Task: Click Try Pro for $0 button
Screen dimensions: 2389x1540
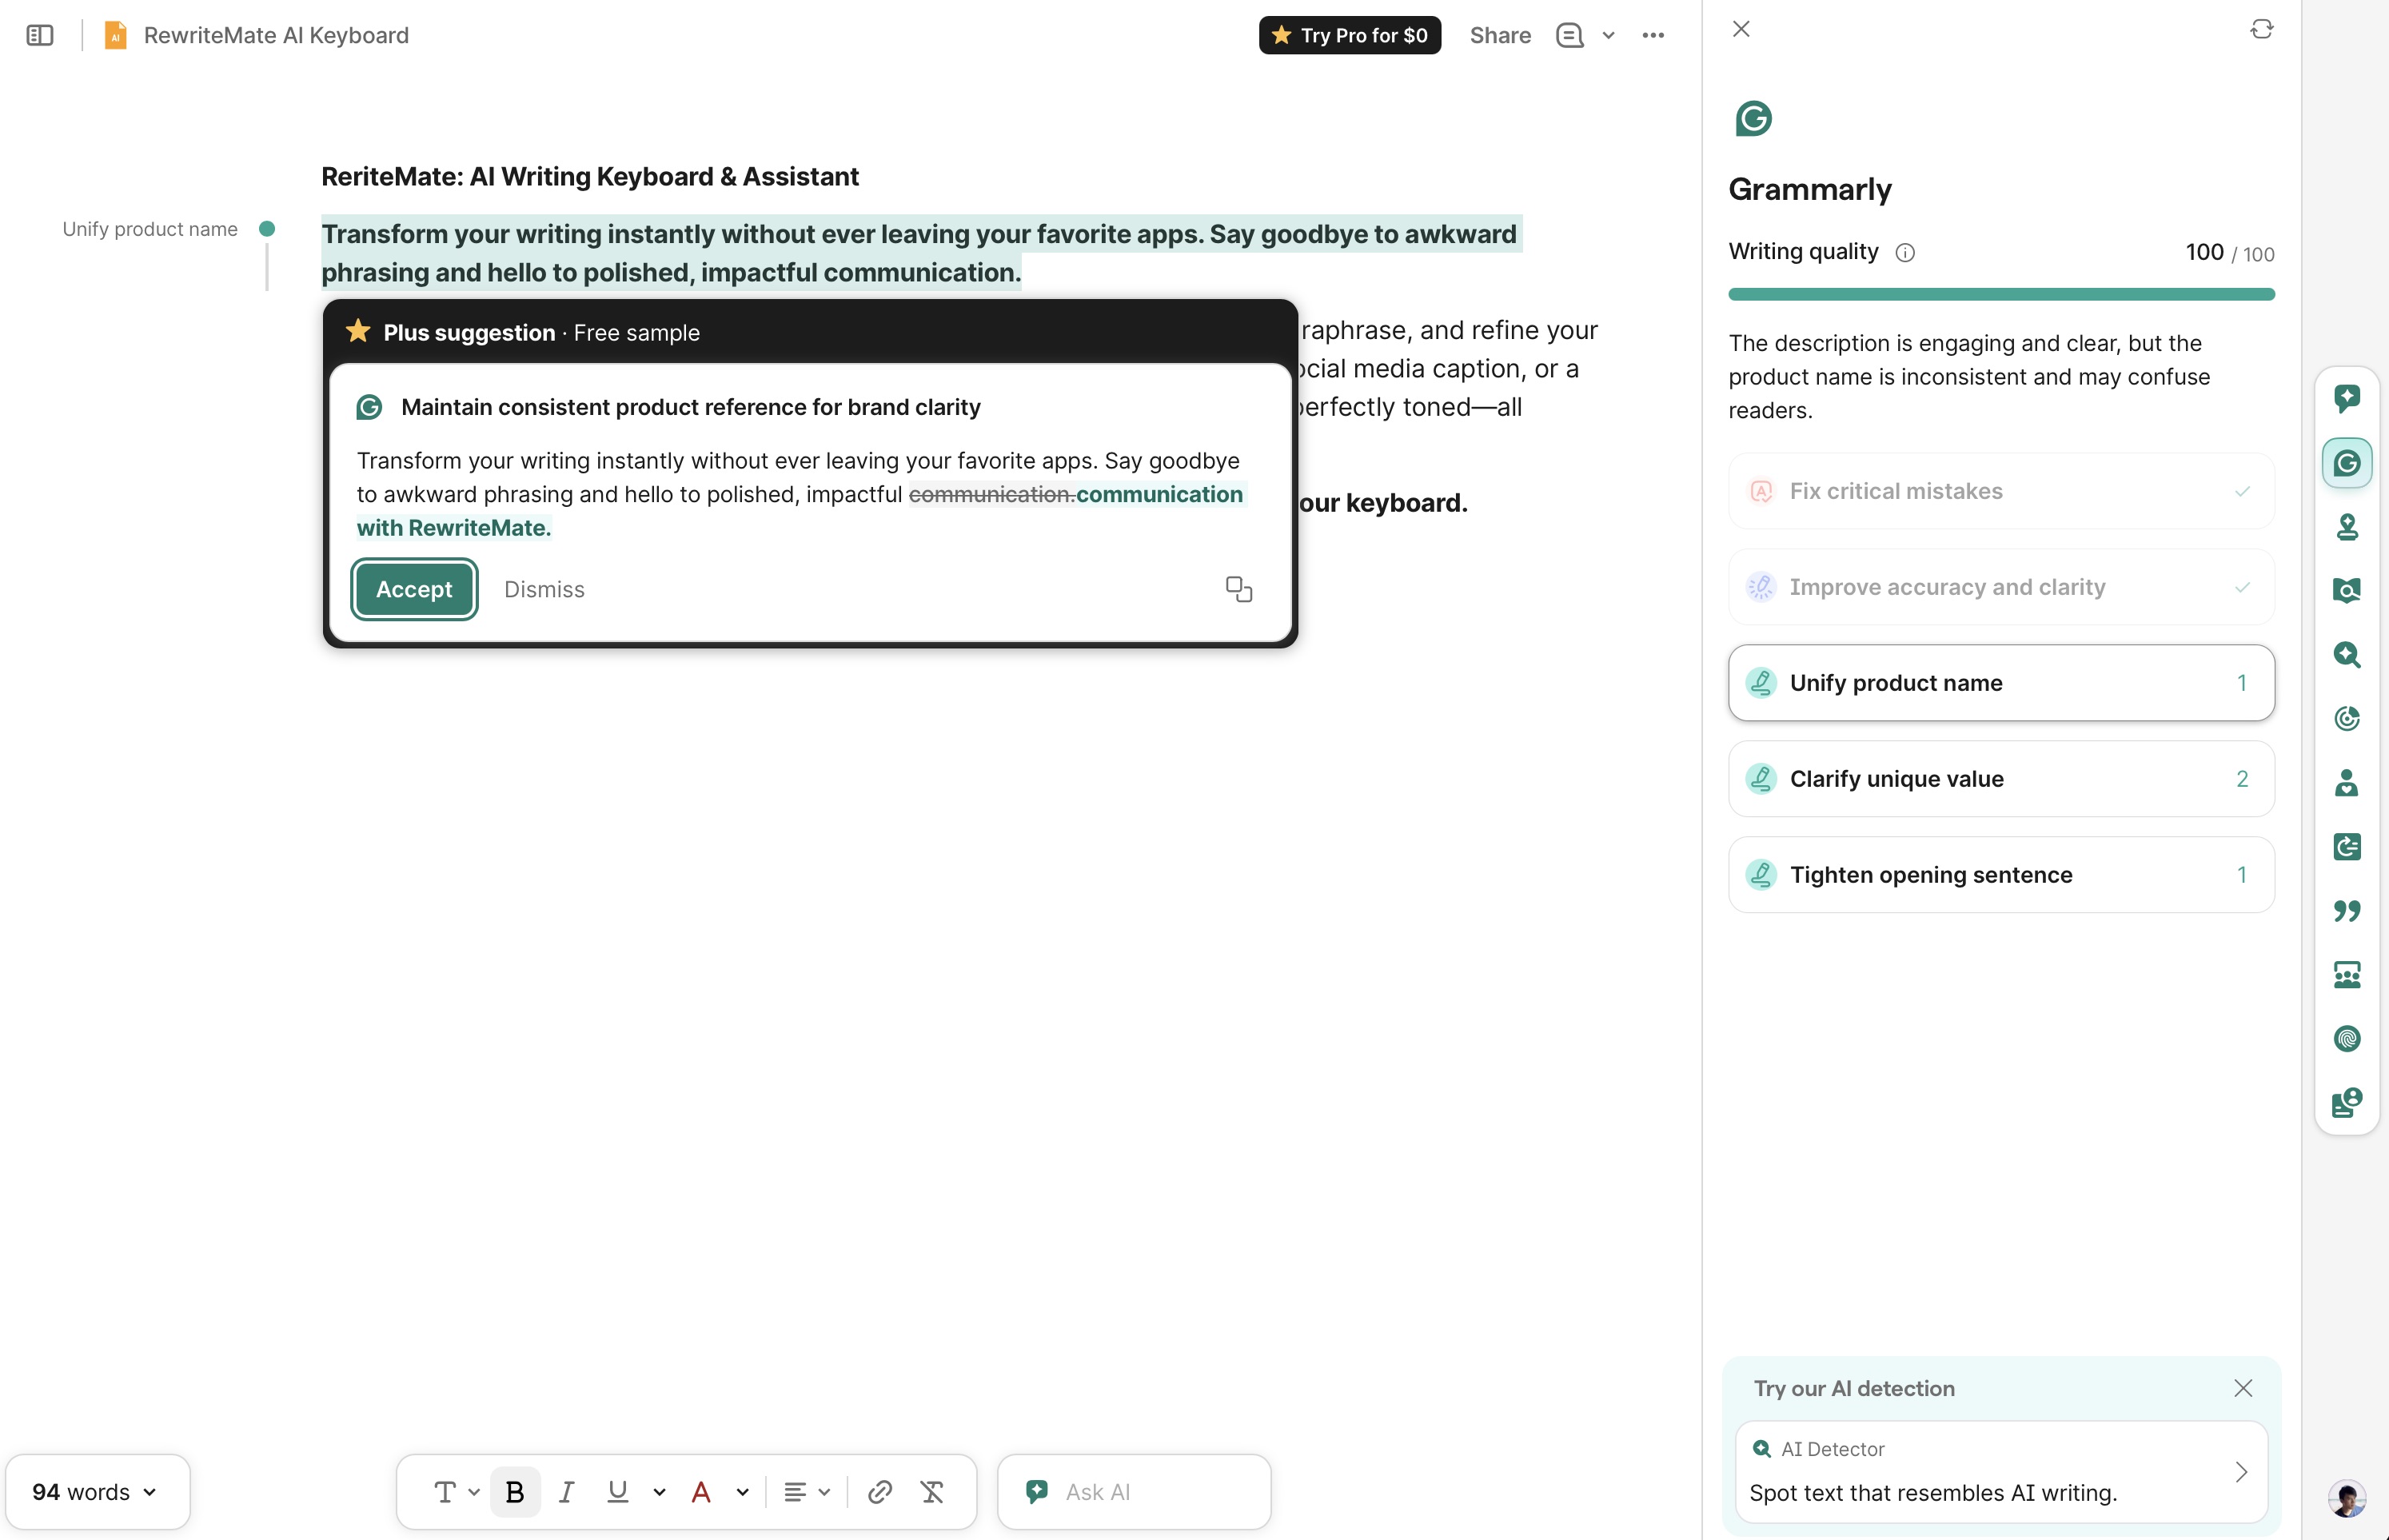Action: click(1349, 35)
